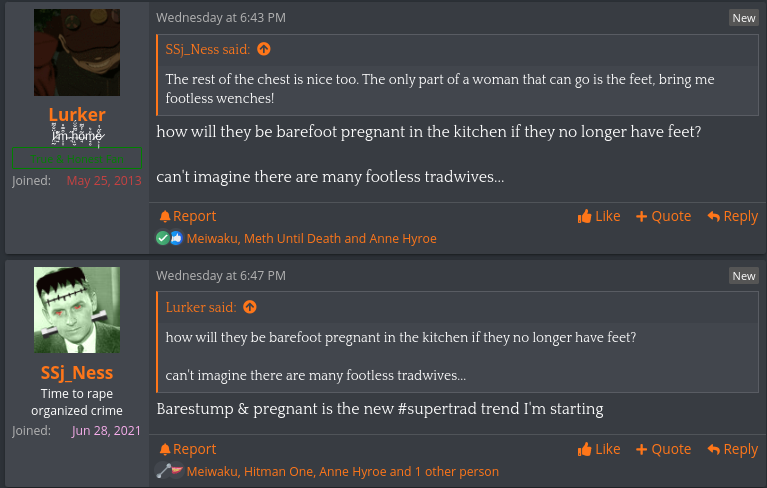Click the reaction icons under SSj_Ness's post
Image resolution: width=767 pixels, height=488 pixels.
(169, 471)
